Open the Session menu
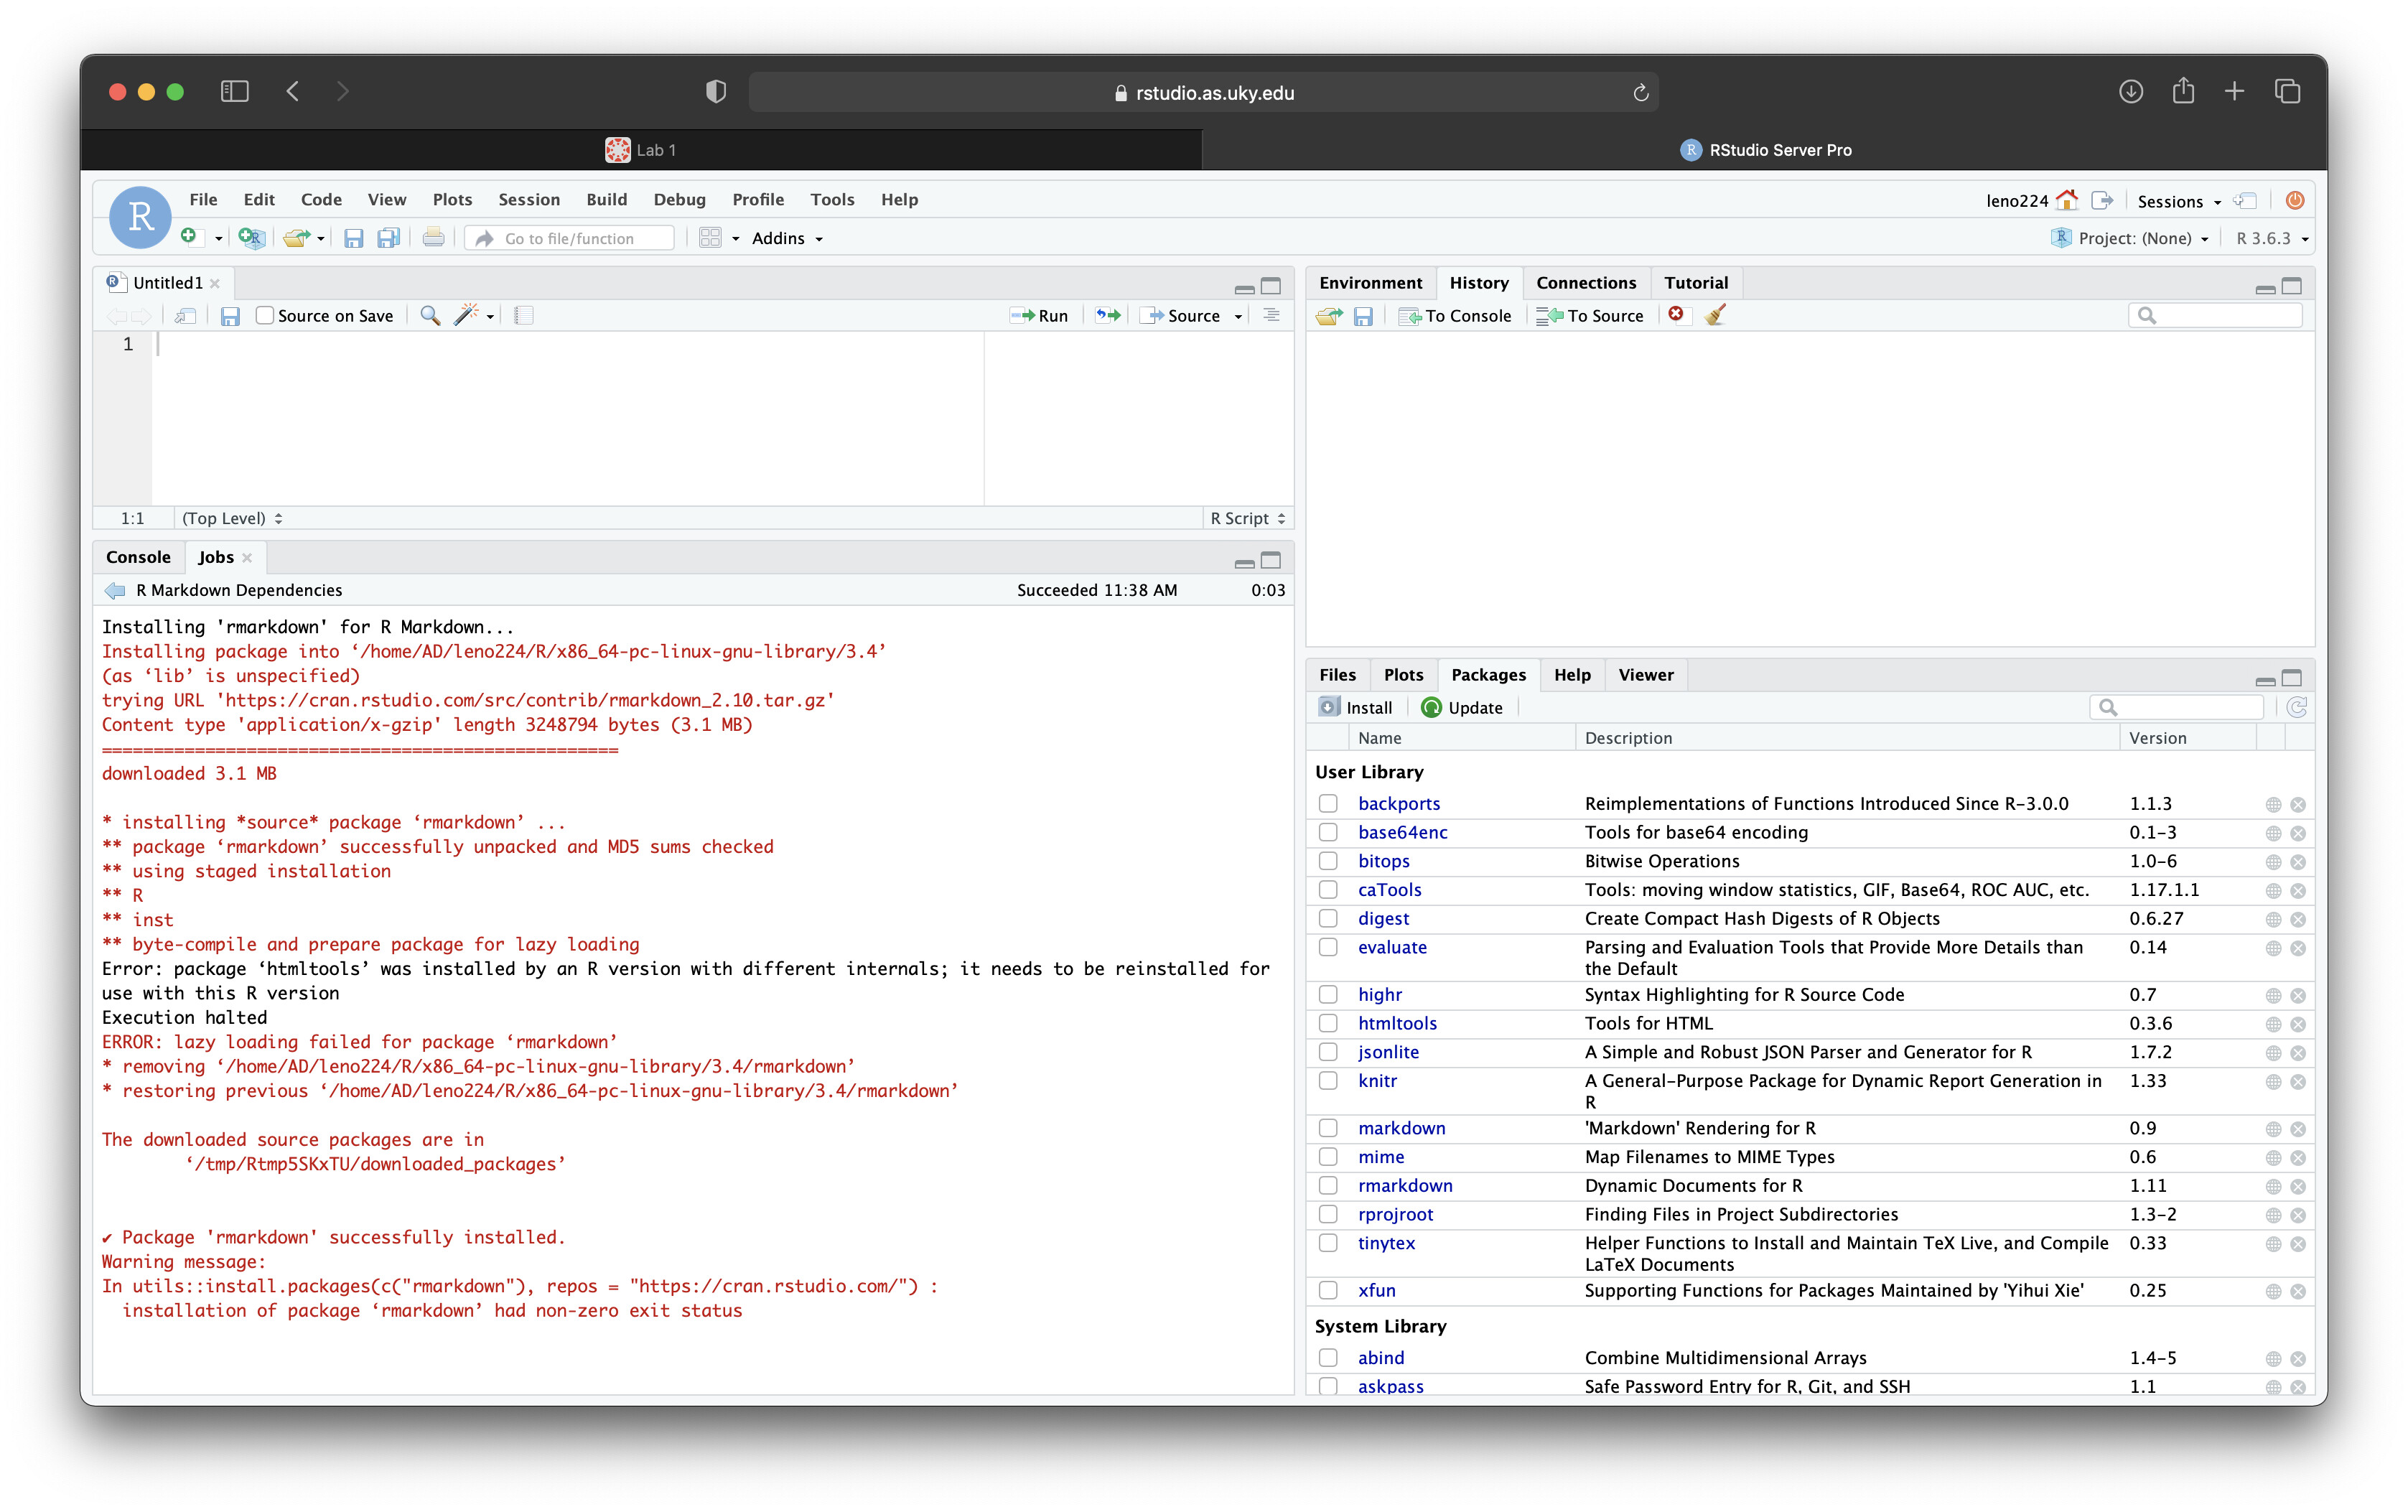The height and width of the screenshot is (1512, 2408). [528, 199]
